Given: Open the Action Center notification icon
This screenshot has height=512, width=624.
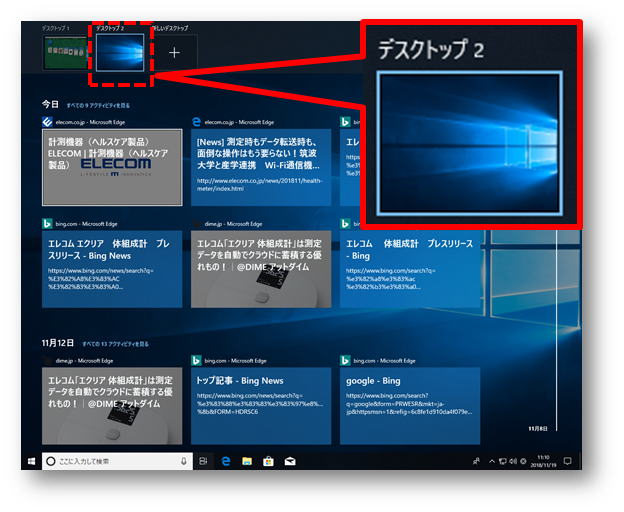Looking at the screenshot, I should [567, 461].
